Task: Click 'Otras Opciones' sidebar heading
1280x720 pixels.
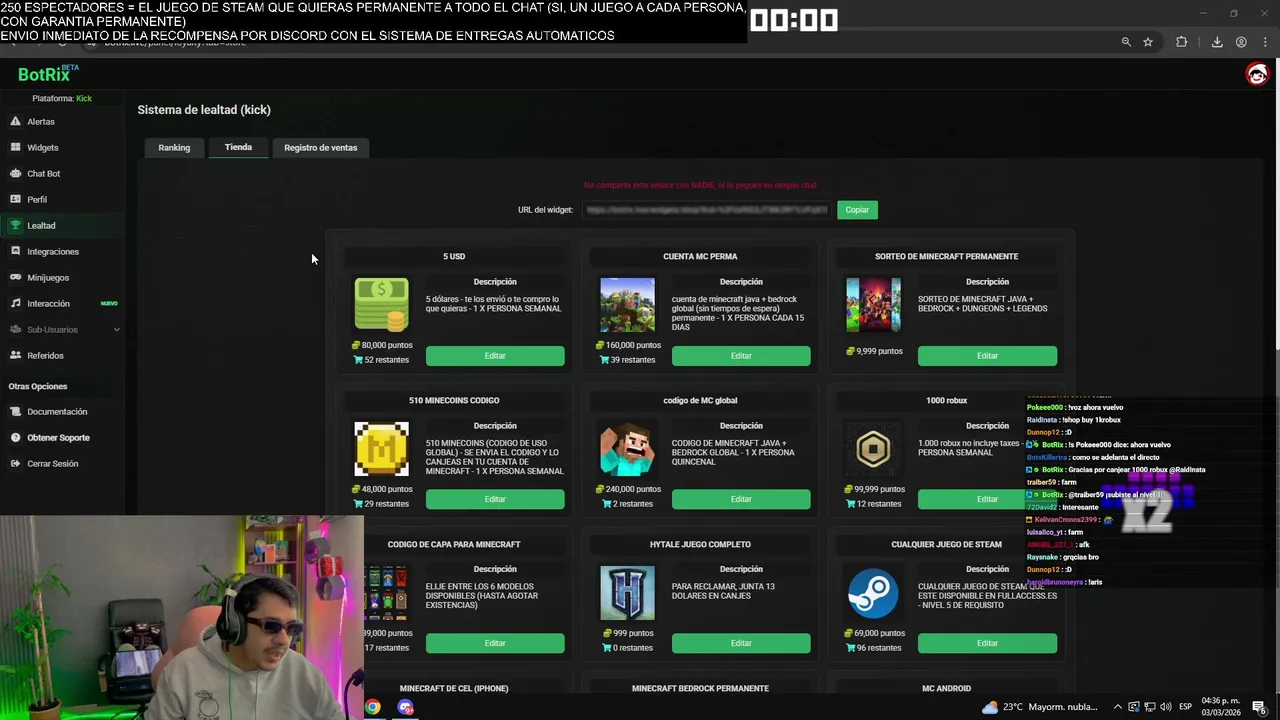Action: (38, 386)
